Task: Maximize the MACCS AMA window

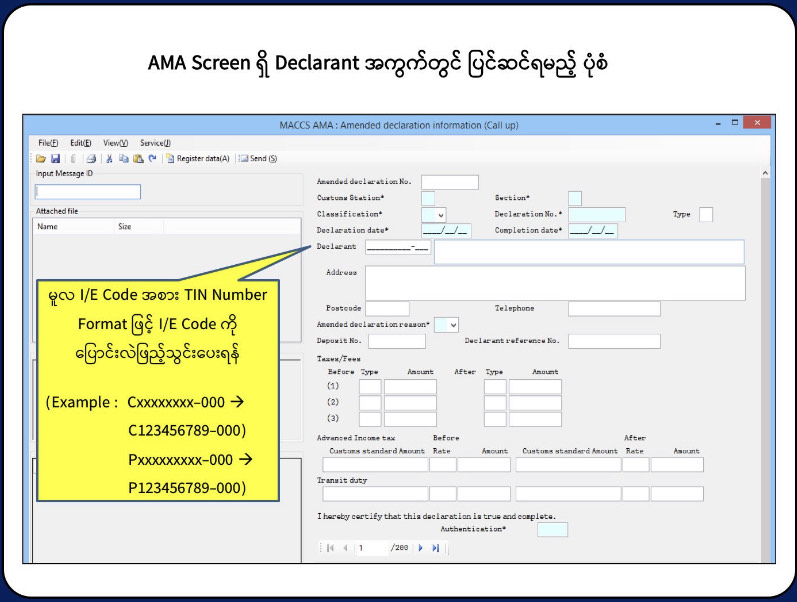Action: click(734, 123)
